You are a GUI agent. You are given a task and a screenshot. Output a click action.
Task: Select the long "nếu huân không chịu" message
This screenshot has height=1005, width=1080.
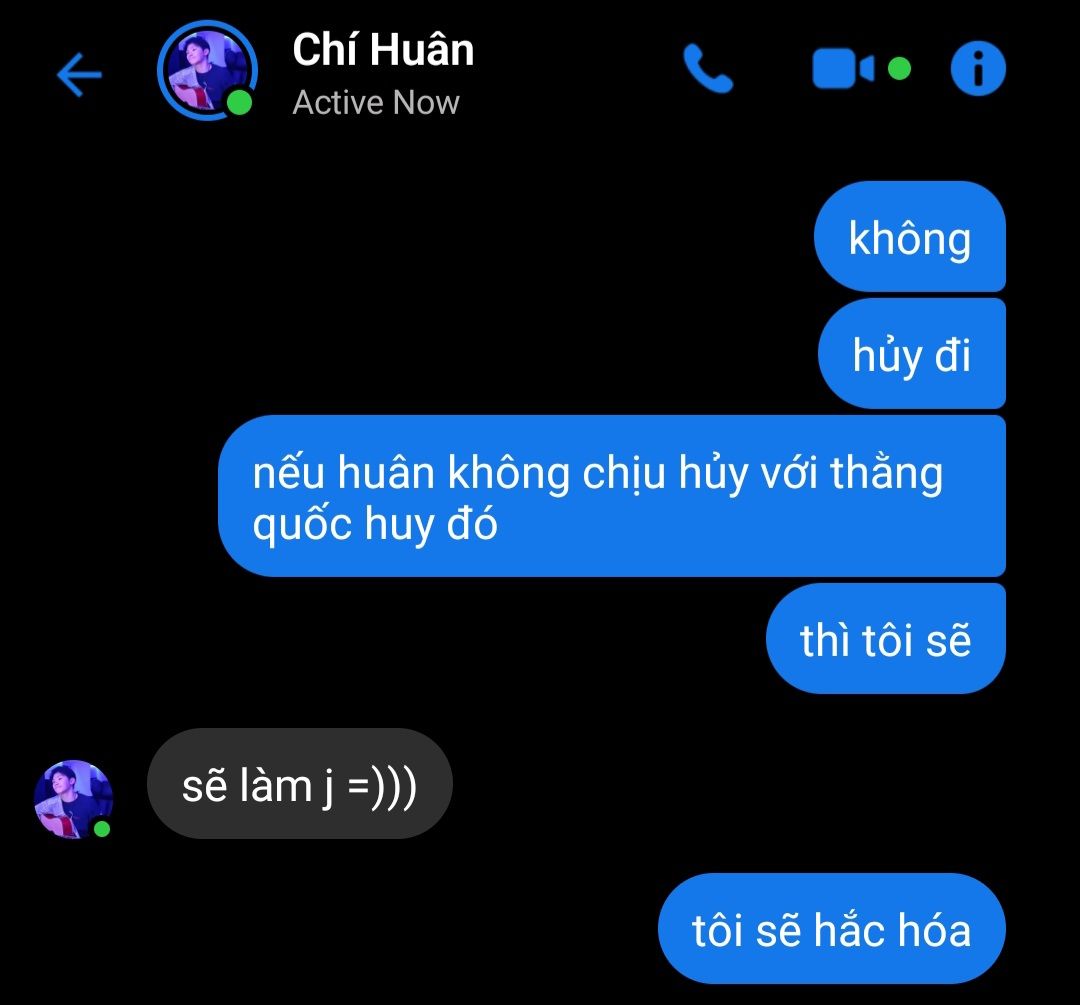612,496
